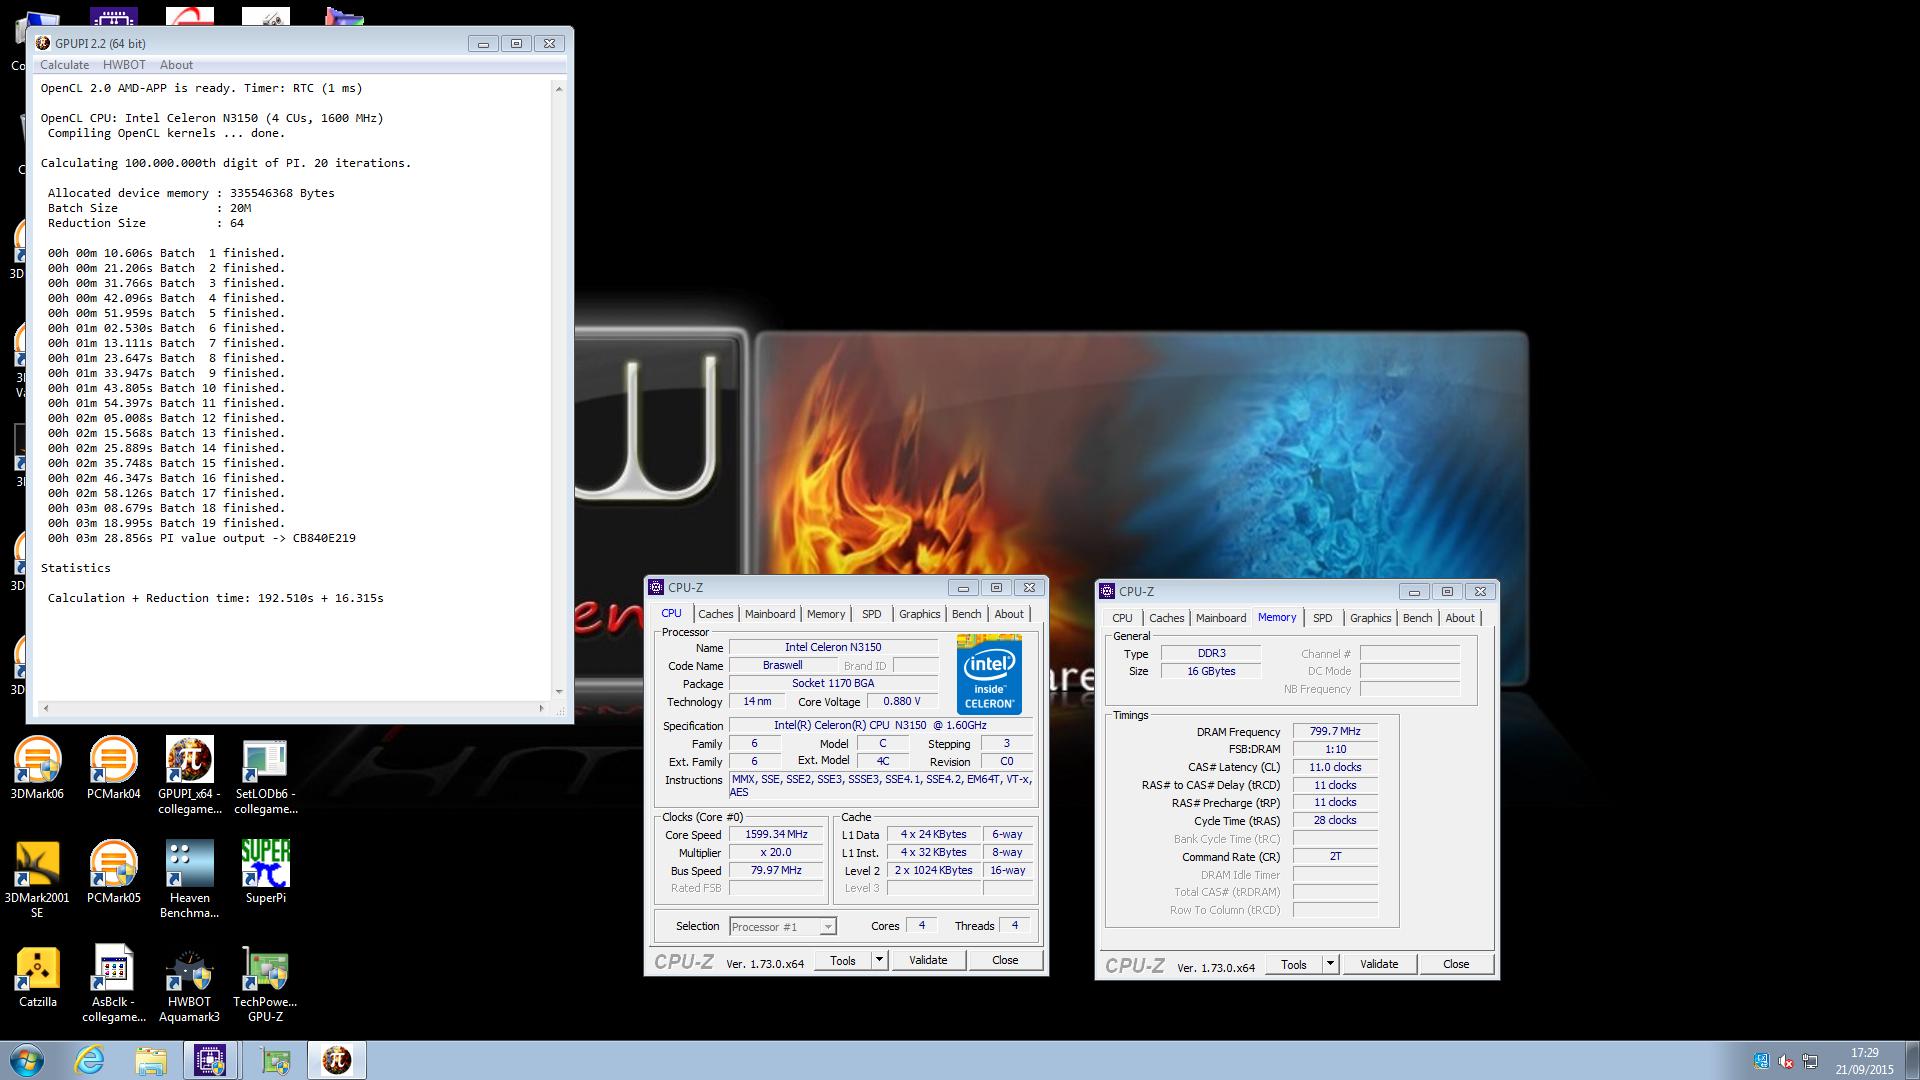
Task: Launch the SuperPi desktop shortcut
Action: (x=265, y=872)
